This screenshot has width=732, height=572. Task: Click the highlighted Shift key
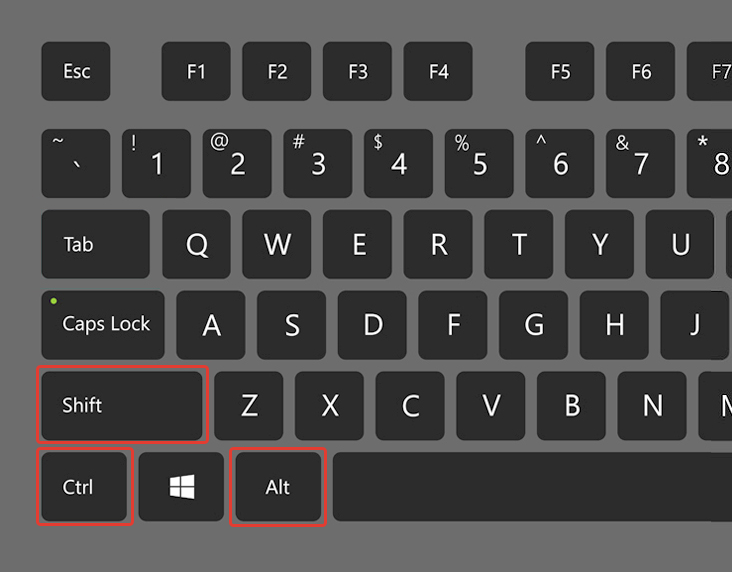(x=122, y=405)
